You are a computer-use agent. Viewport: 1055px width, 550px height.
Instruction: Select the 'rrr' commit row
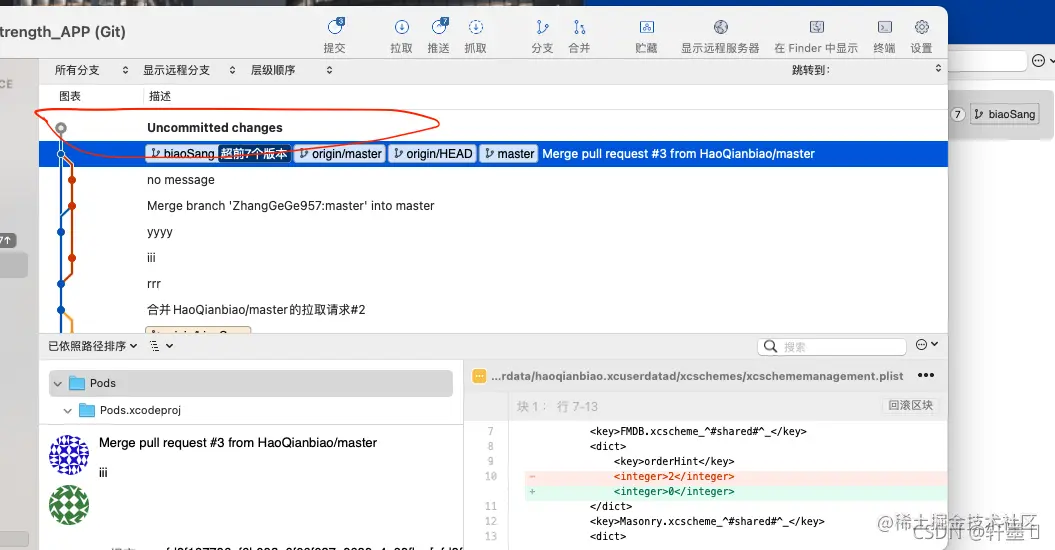pyautogui.click(x=493, y=284)
